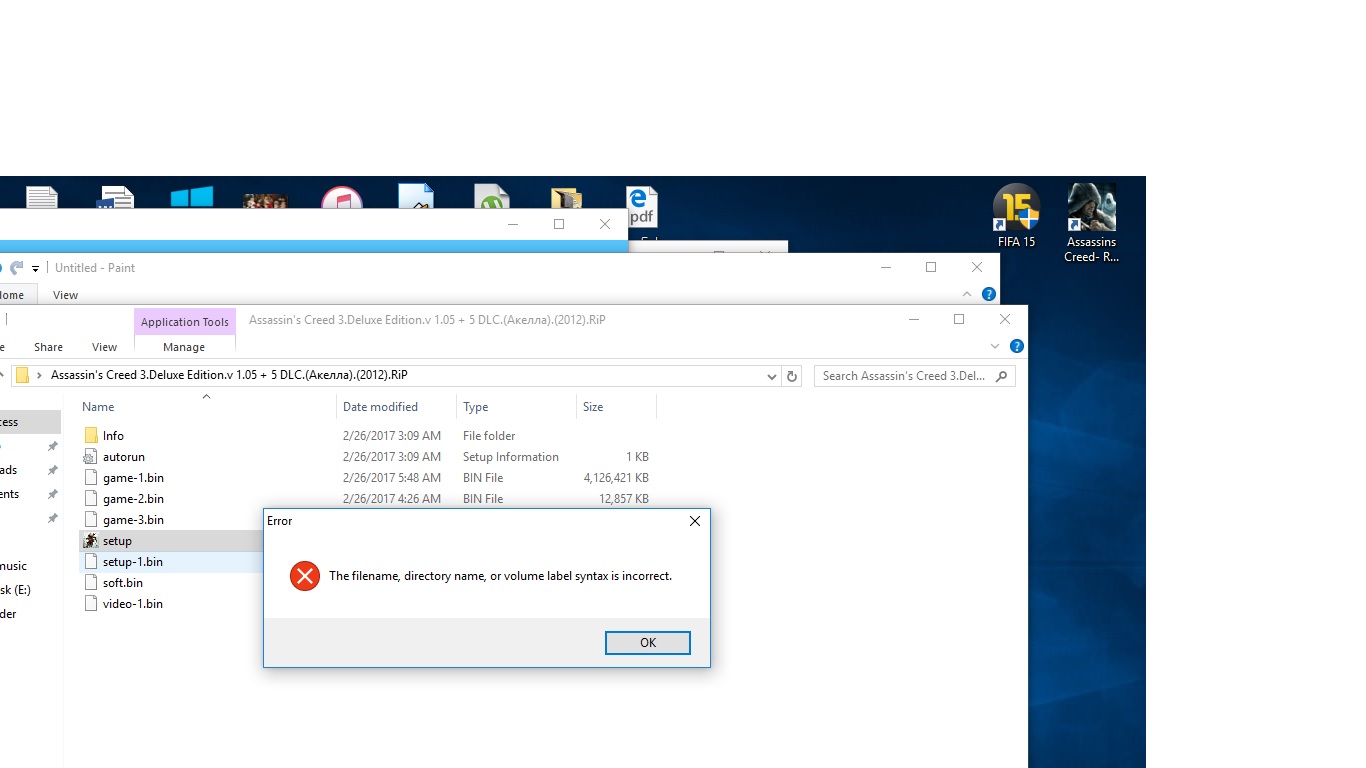Image resolution: width=1366 pixels, height=768 pixels.
Task: Click the breadcrumb arrow before the folder name
Action: (x=40, y=376)
